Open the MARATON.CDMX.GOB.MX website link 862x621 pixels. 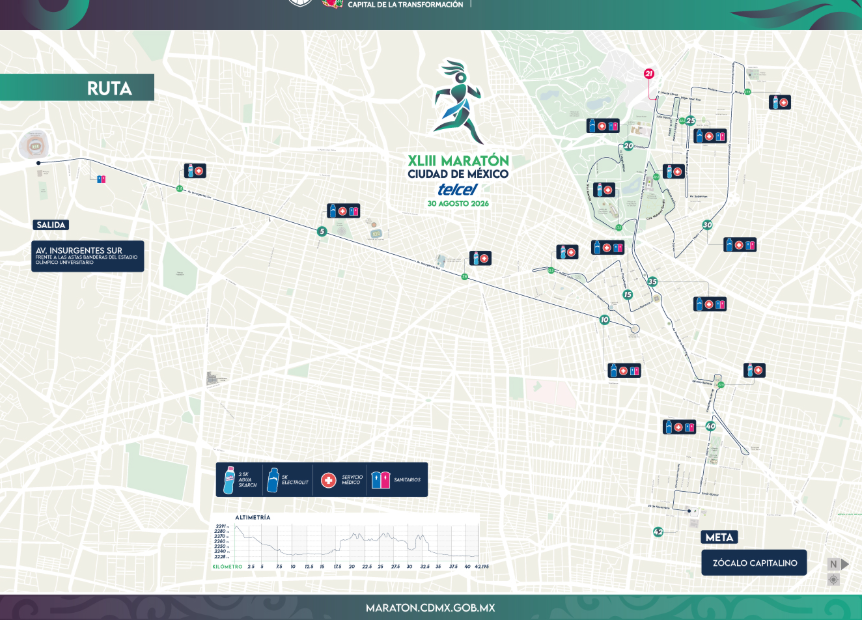(x=430, y=608)
